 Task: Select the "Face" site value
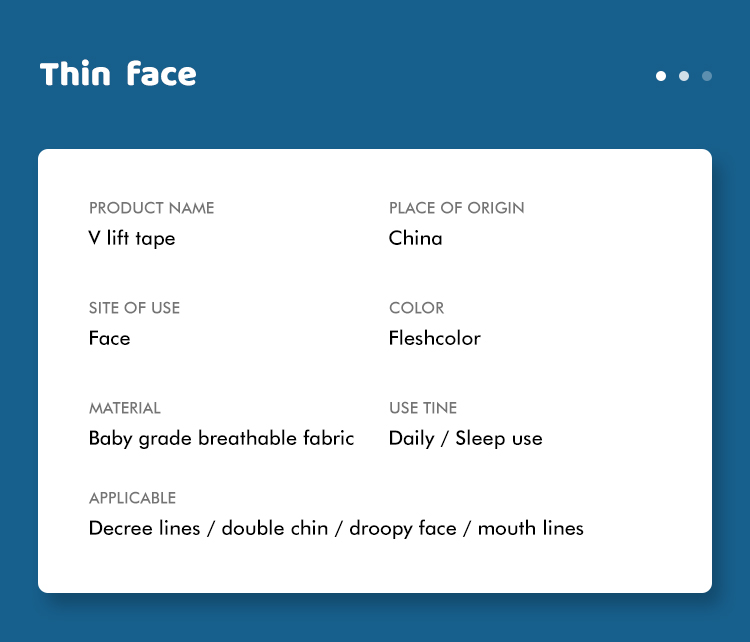[109, 338]
